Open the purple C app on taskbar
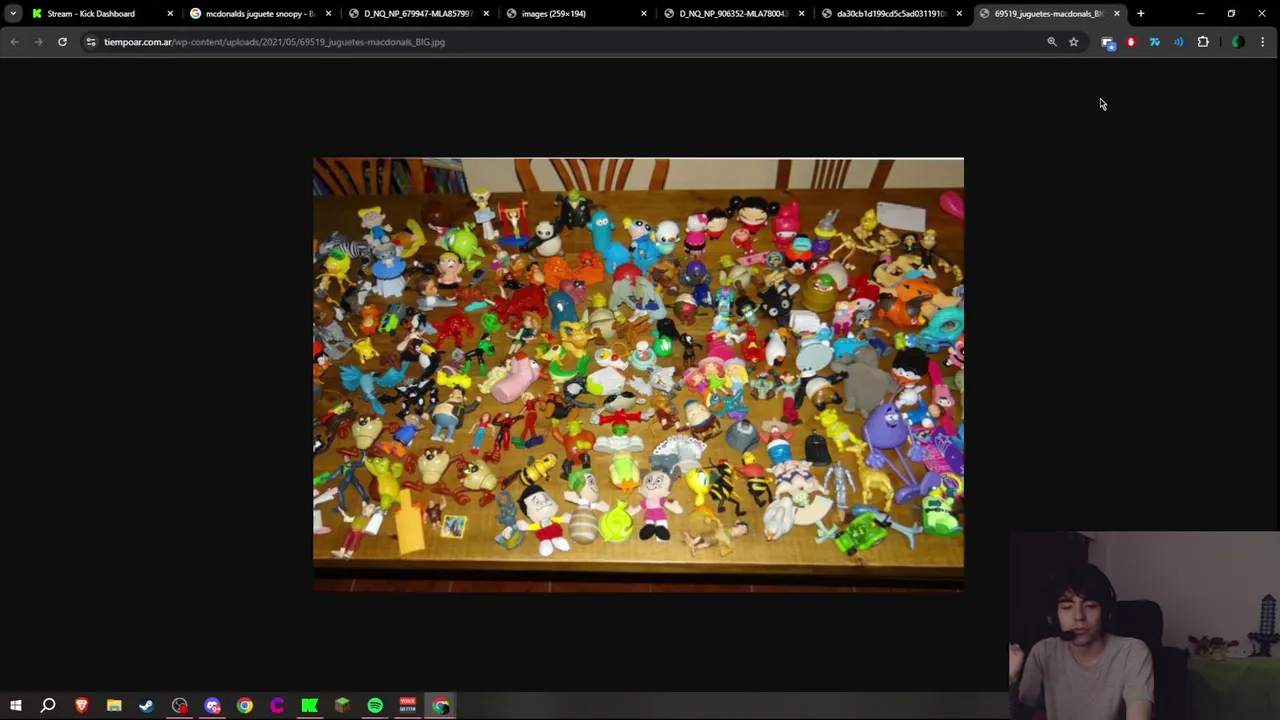1280x720 pixels. pyautogui.click(x=277, y=706)
